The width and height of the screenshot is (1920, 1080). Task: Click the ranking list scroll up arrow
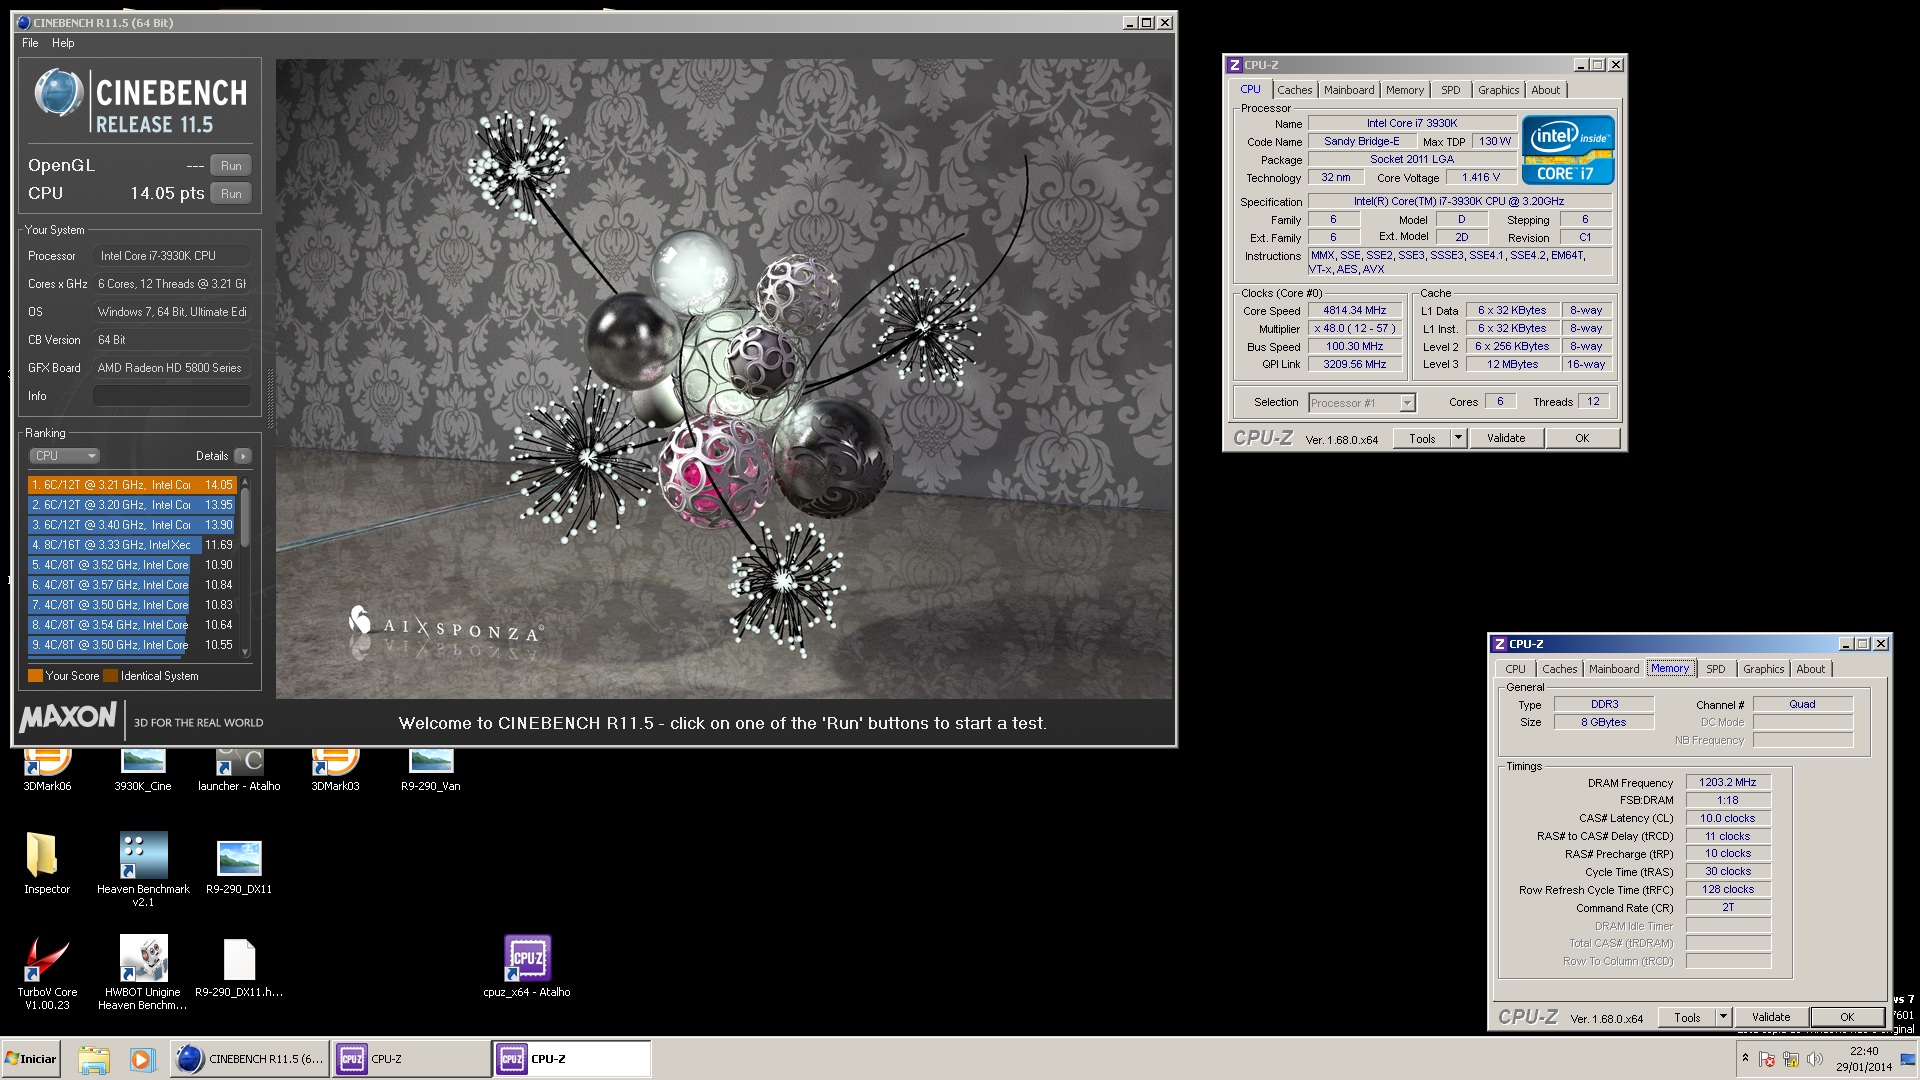coord(245,481)
